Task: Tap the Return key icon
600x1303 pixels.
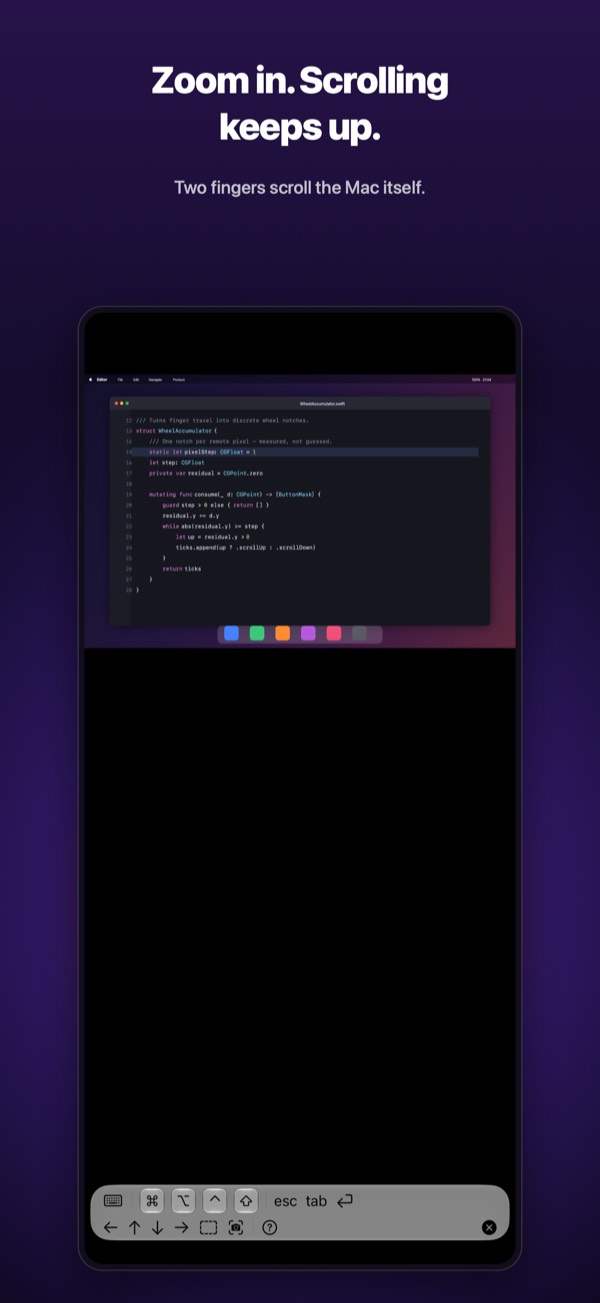Action: (x=345, y=1201)
